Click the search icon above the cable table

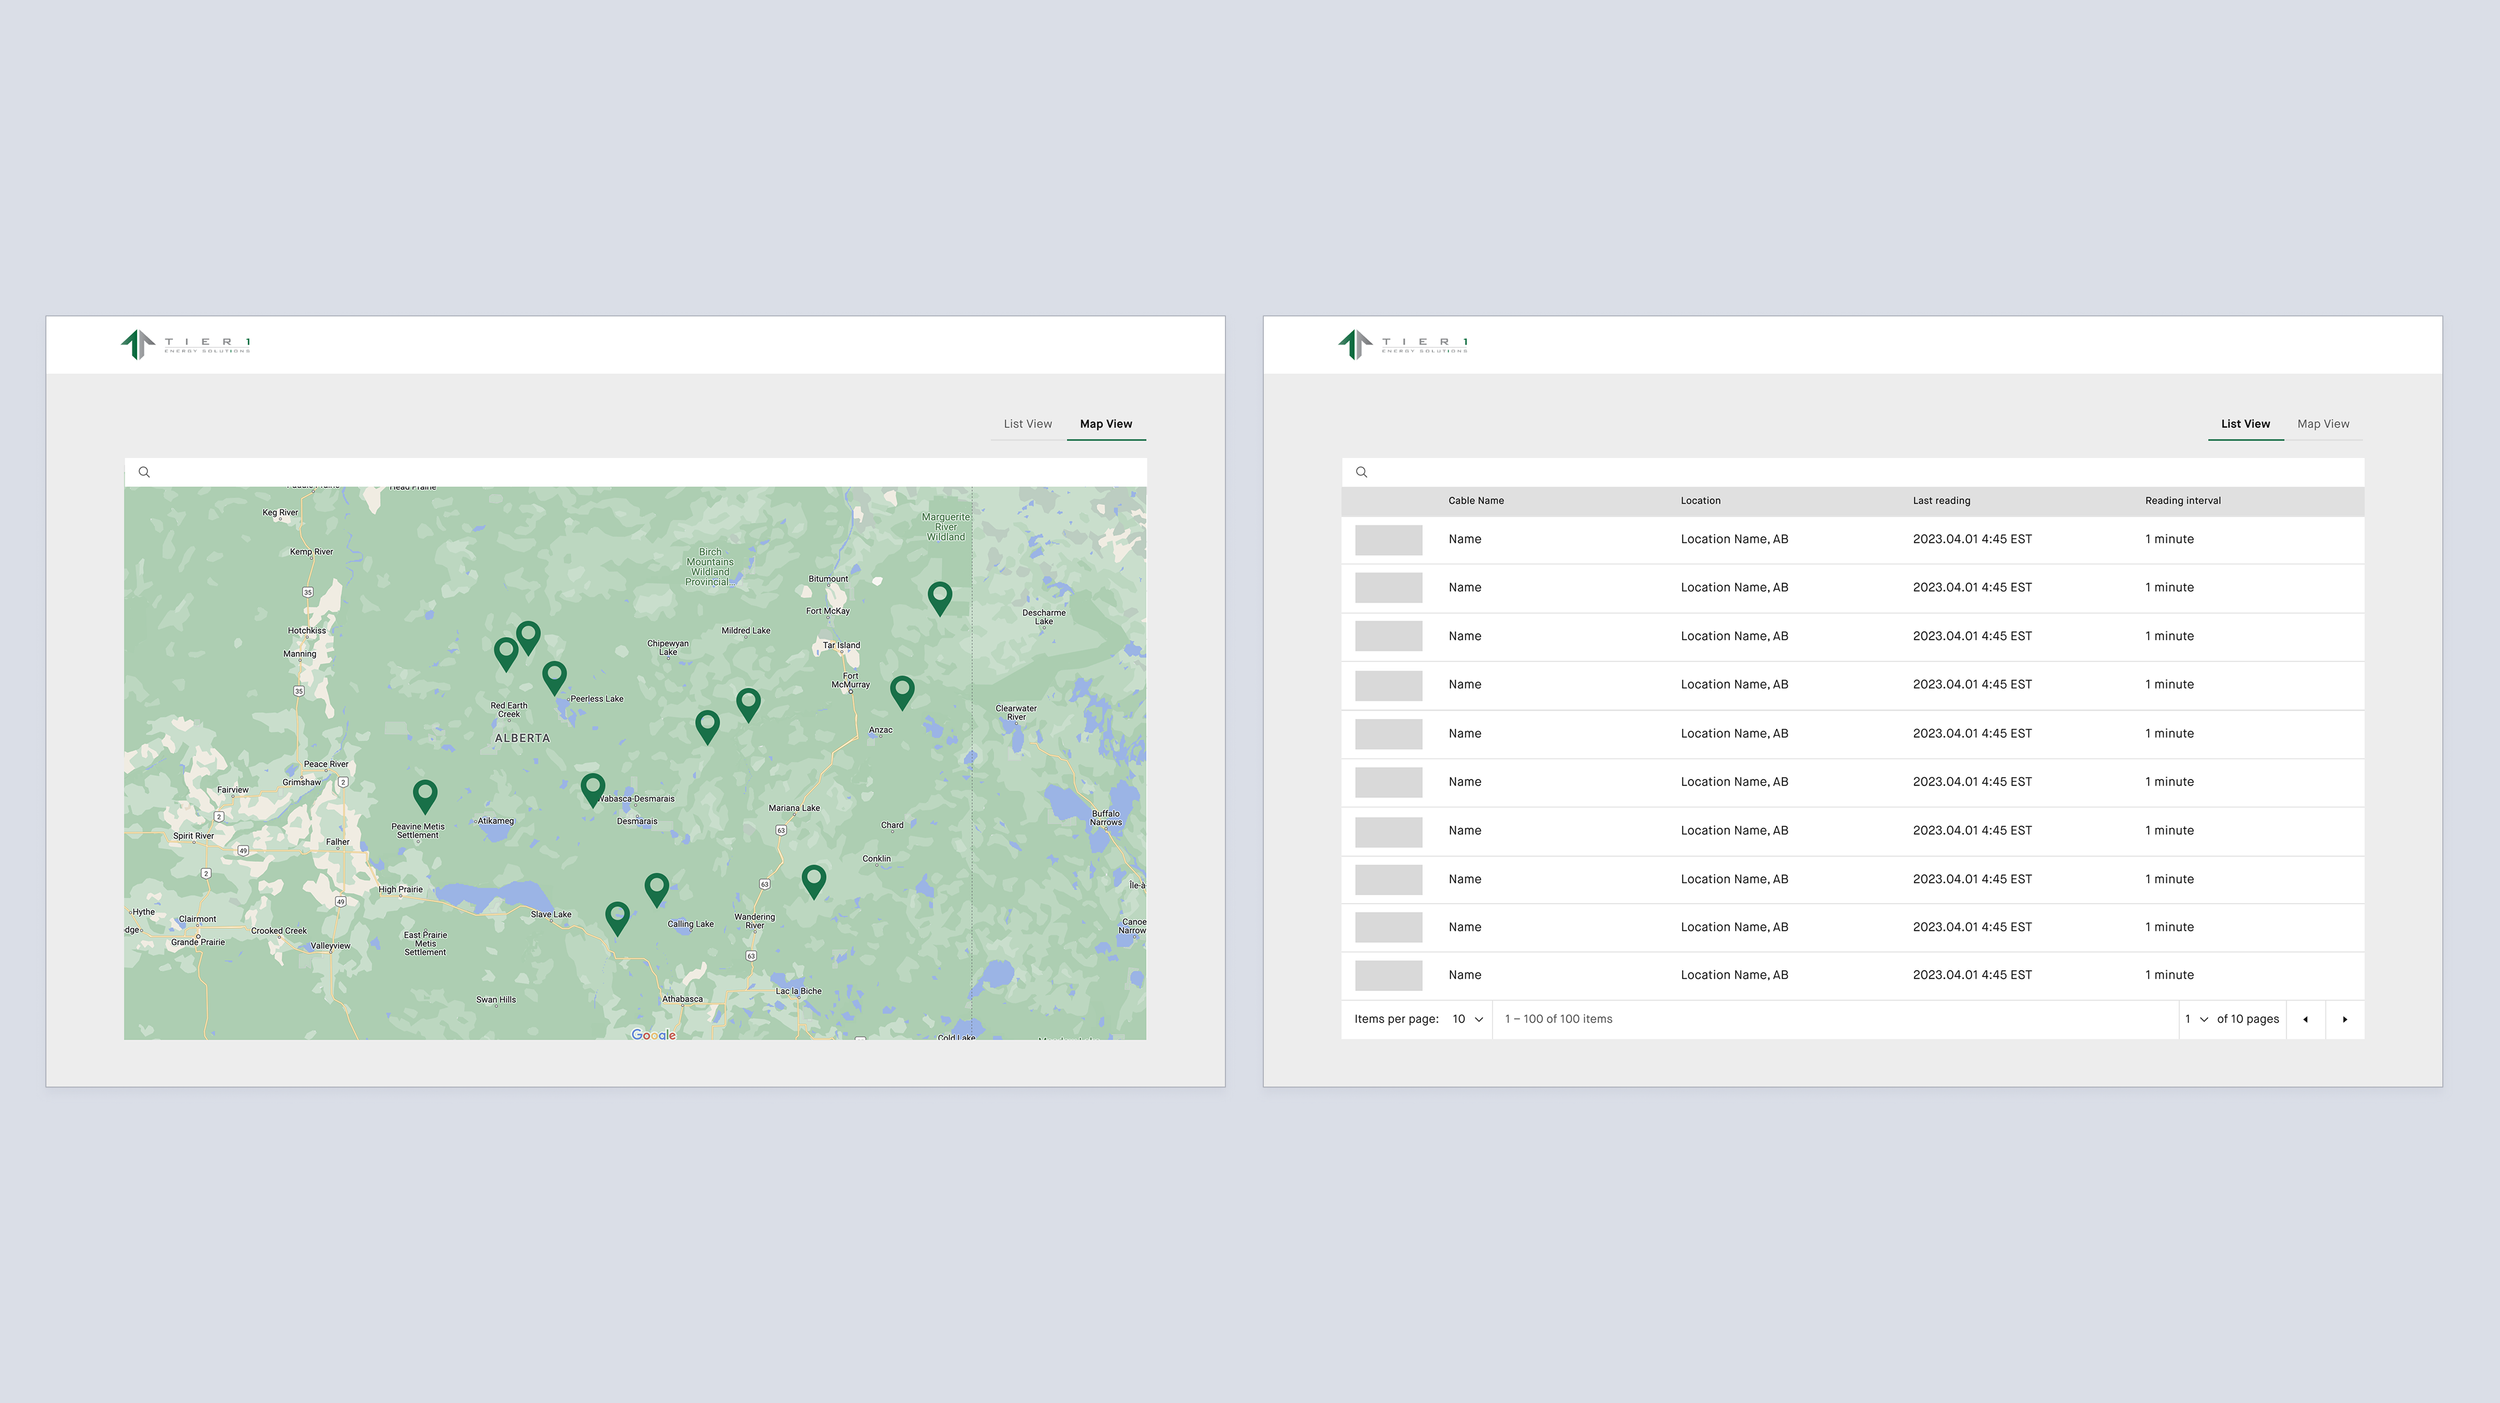tap(1361, 472)
